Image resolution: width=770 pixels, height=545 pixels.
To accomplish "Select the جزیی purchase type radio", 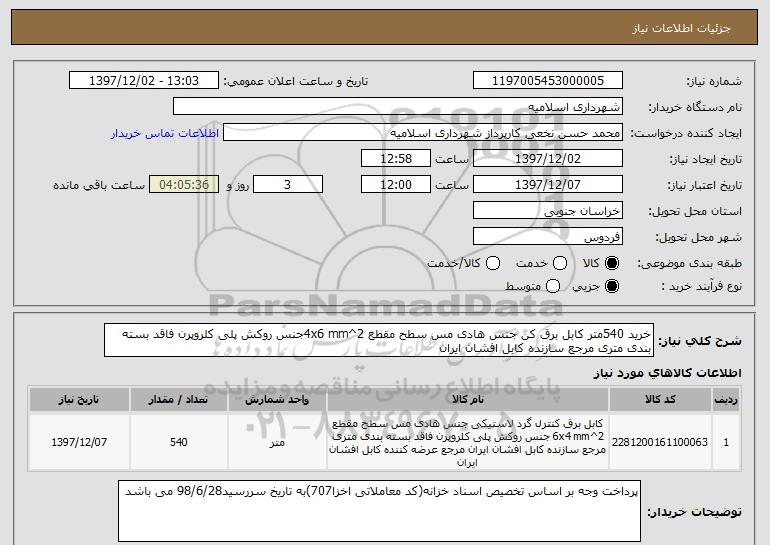I will pyautogui.click(x=612, y=286).
